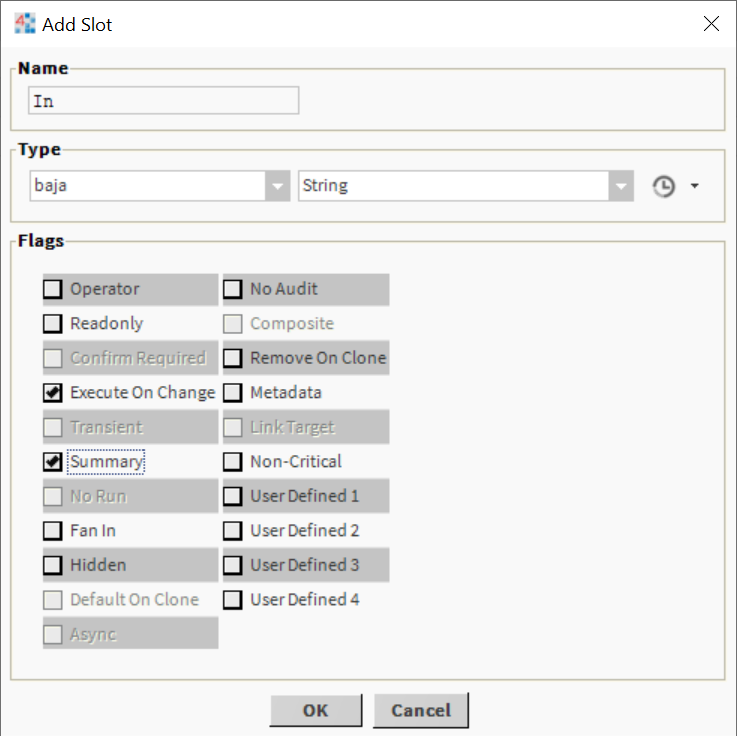Viewport: 737px width, 736px height.
Task: Close the Add Slot dialog
Action: [711, 24]
